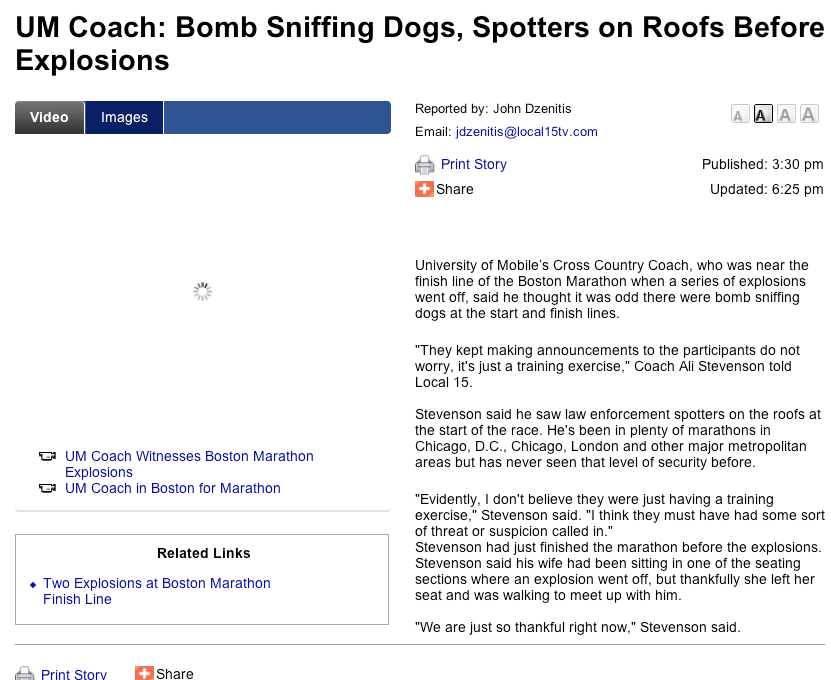Choose the third font size A option

786,114
